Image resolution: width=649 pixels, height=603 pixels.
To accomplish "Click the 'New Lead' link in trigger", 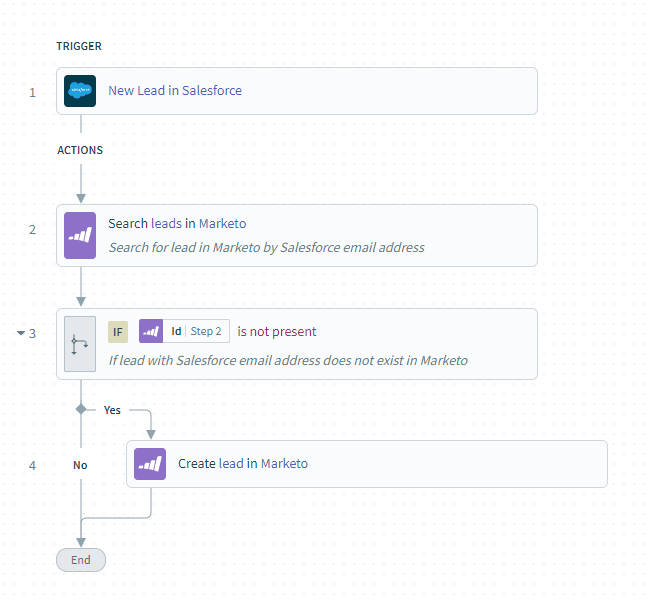I will (x=136, y=90).
